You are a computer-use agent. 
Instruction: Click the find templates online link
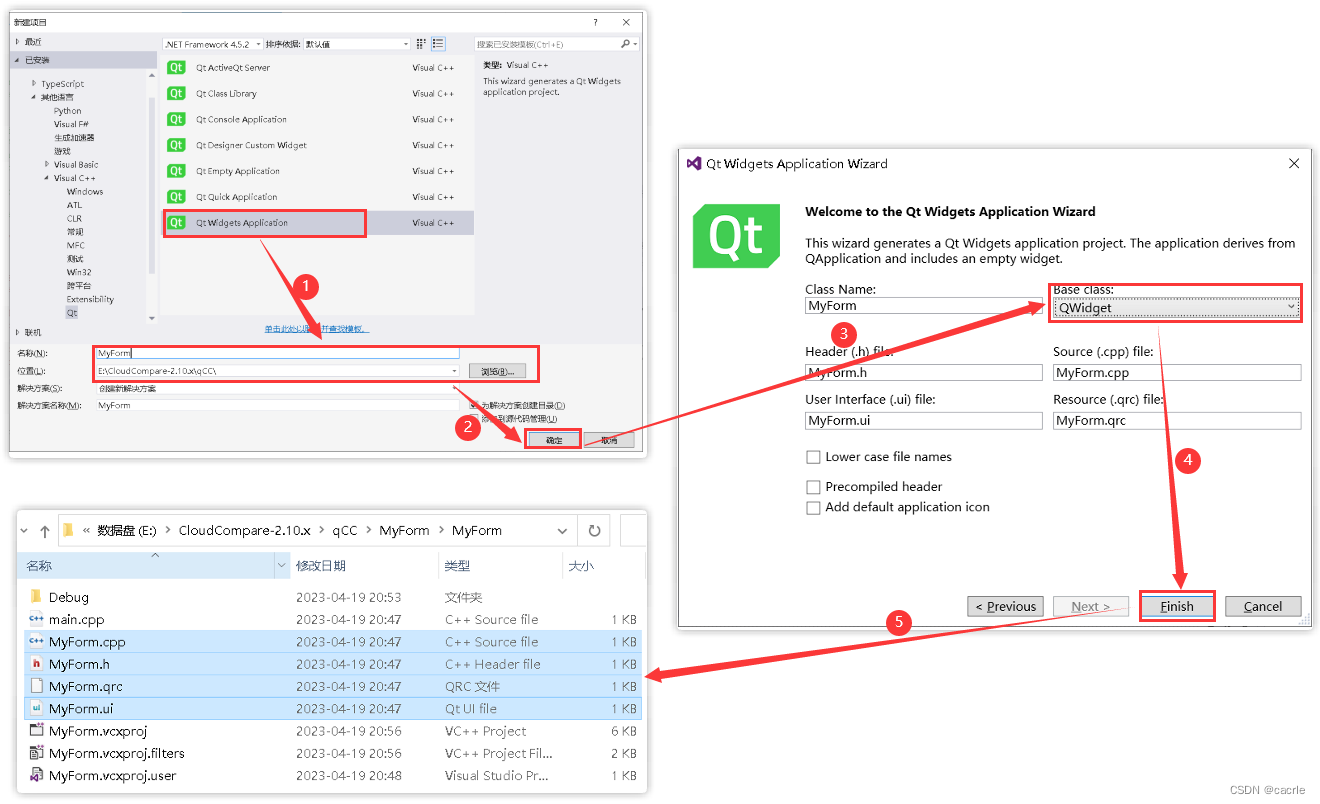(317, 329)
